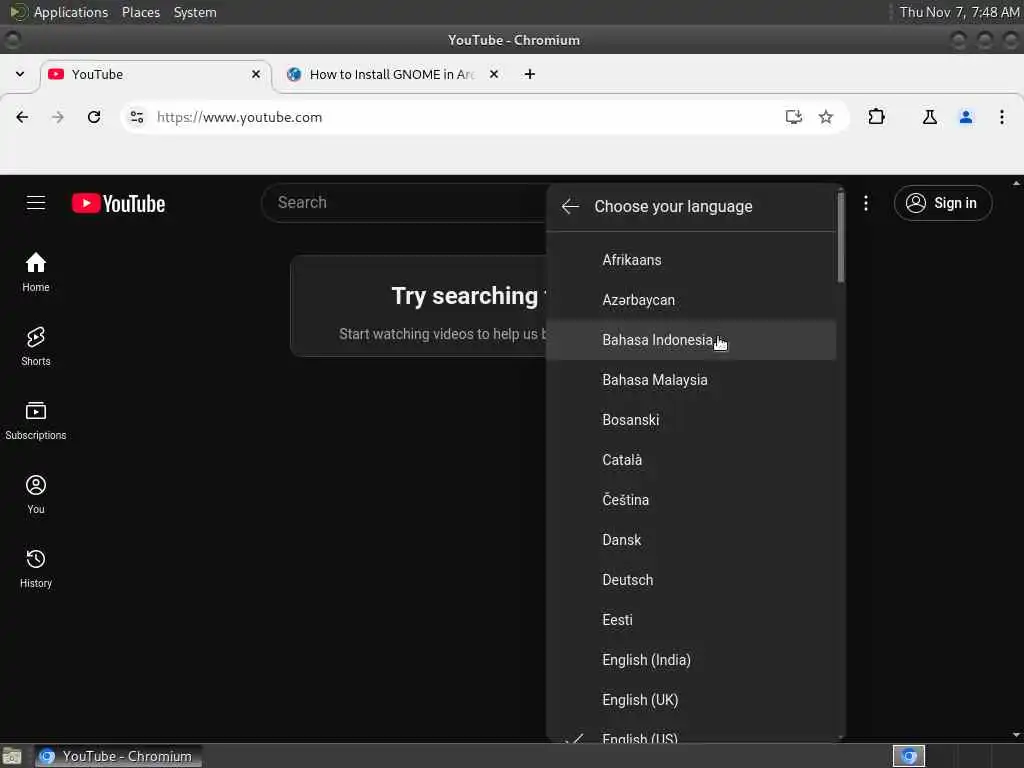Open Chrome Labs flask icon
Screen dimensions: 1024x768
click(x=929, y=117)
